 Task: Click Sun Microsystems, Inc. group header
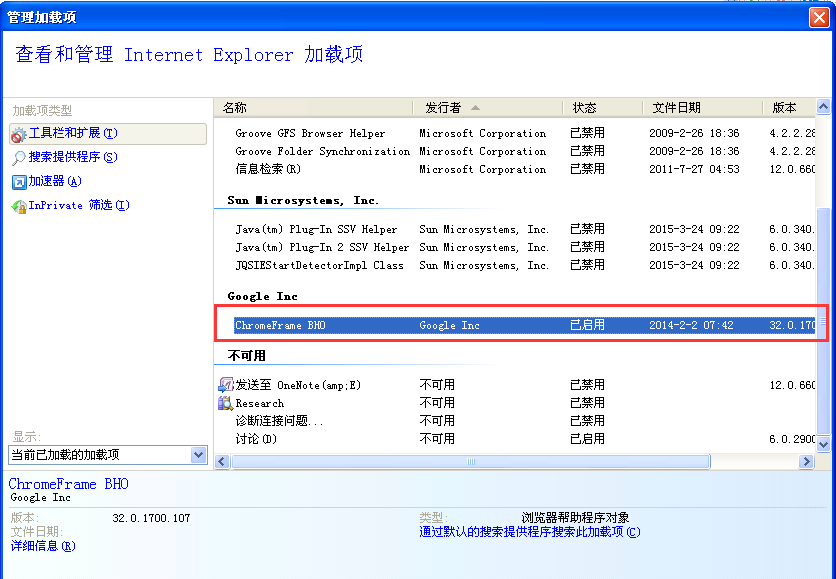click(303, 200)
